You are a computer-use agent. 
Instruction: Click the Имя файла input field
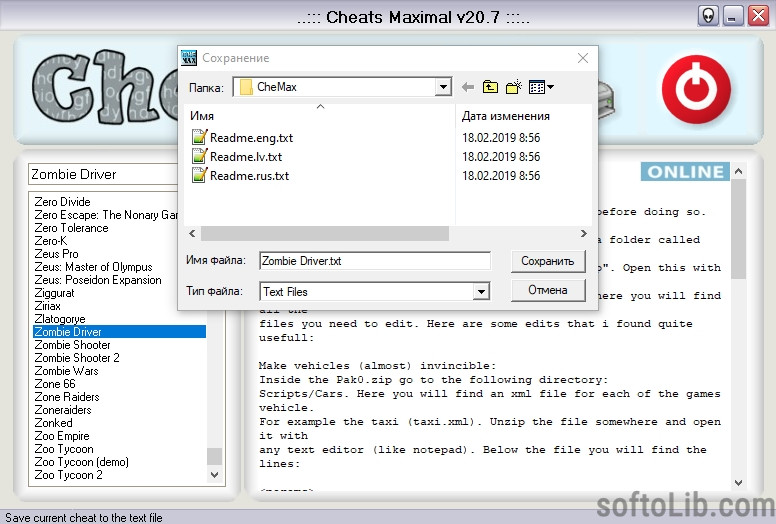coord(375,261)
